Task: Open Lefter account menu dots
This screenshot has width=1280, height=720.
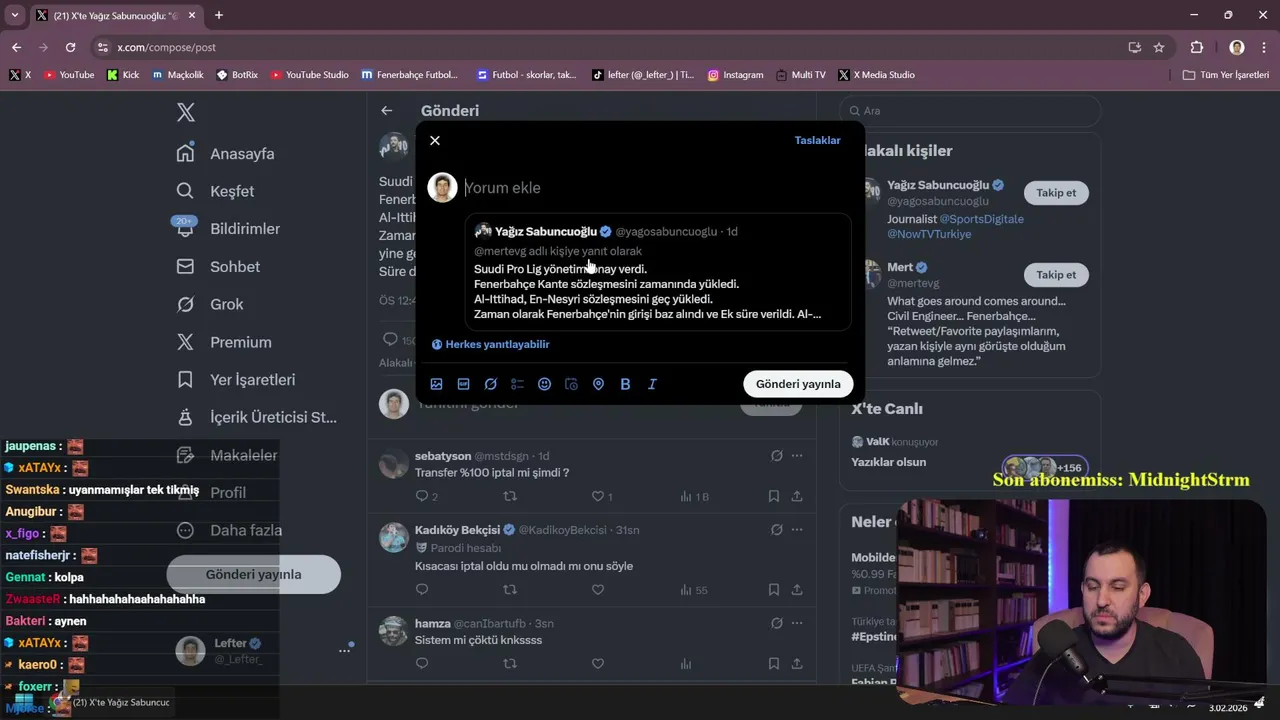Action: 344,651
